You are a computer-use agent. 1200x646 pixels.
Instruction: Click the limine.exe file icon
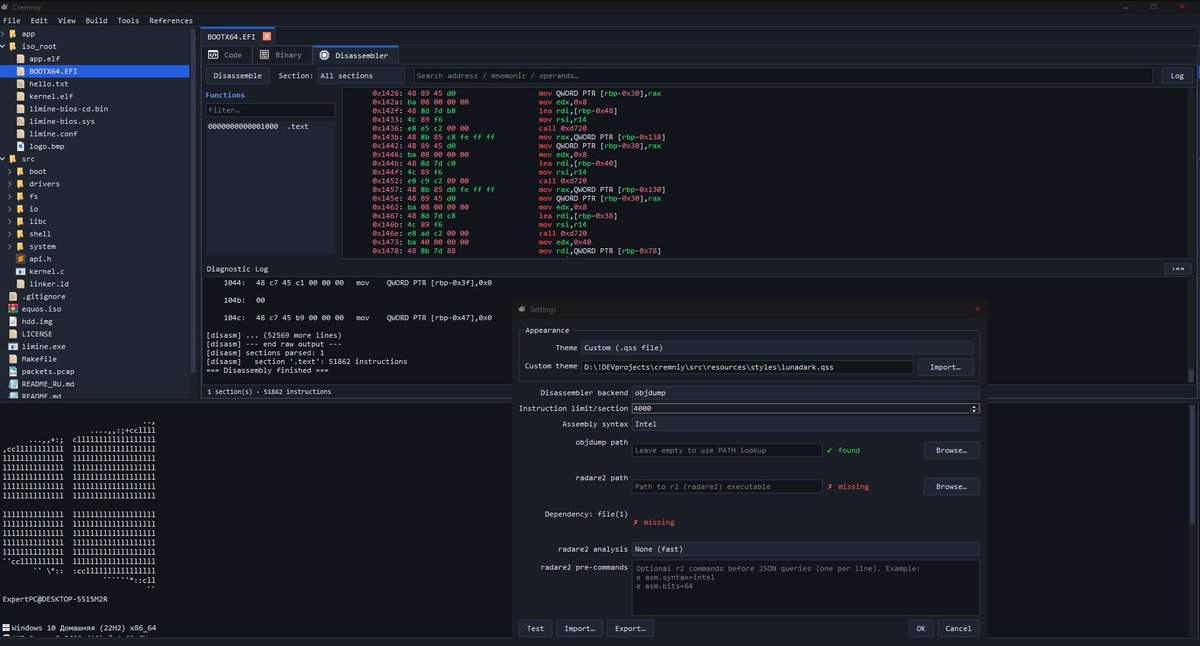click(12, 346)
